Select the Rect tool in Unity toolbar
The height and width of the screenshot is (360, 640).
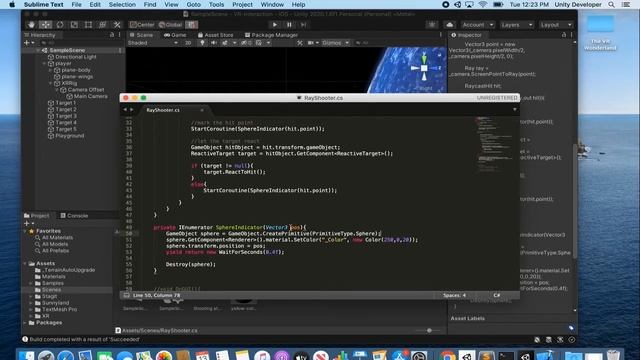(88, 24)
